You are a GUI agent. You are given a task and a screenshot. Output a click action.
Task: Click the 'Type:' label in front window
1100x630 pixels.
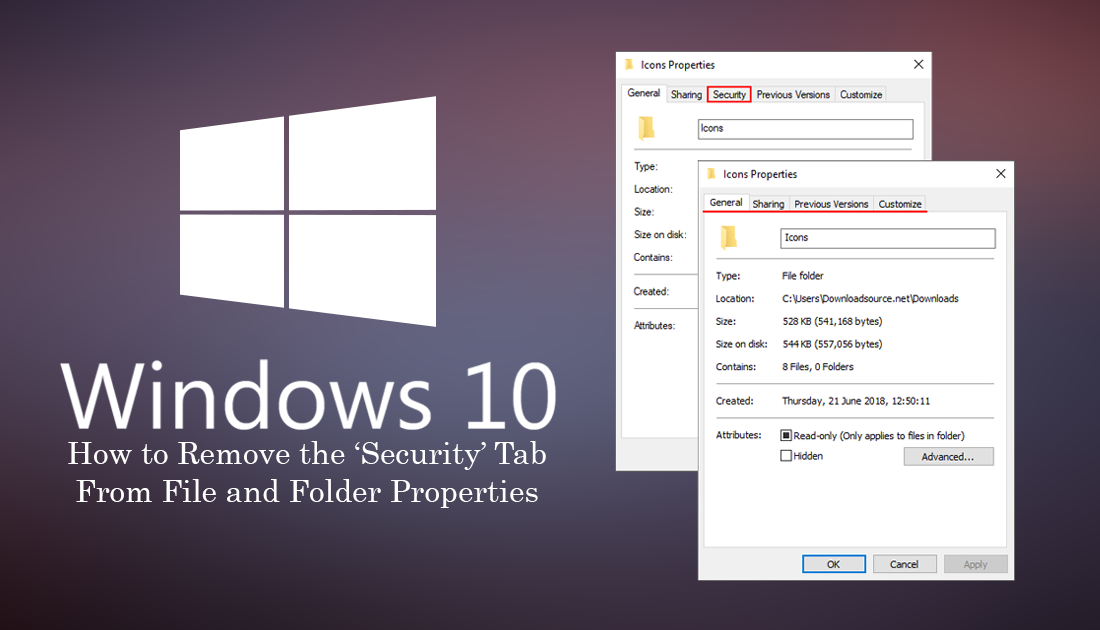click(x=728, y=276)
